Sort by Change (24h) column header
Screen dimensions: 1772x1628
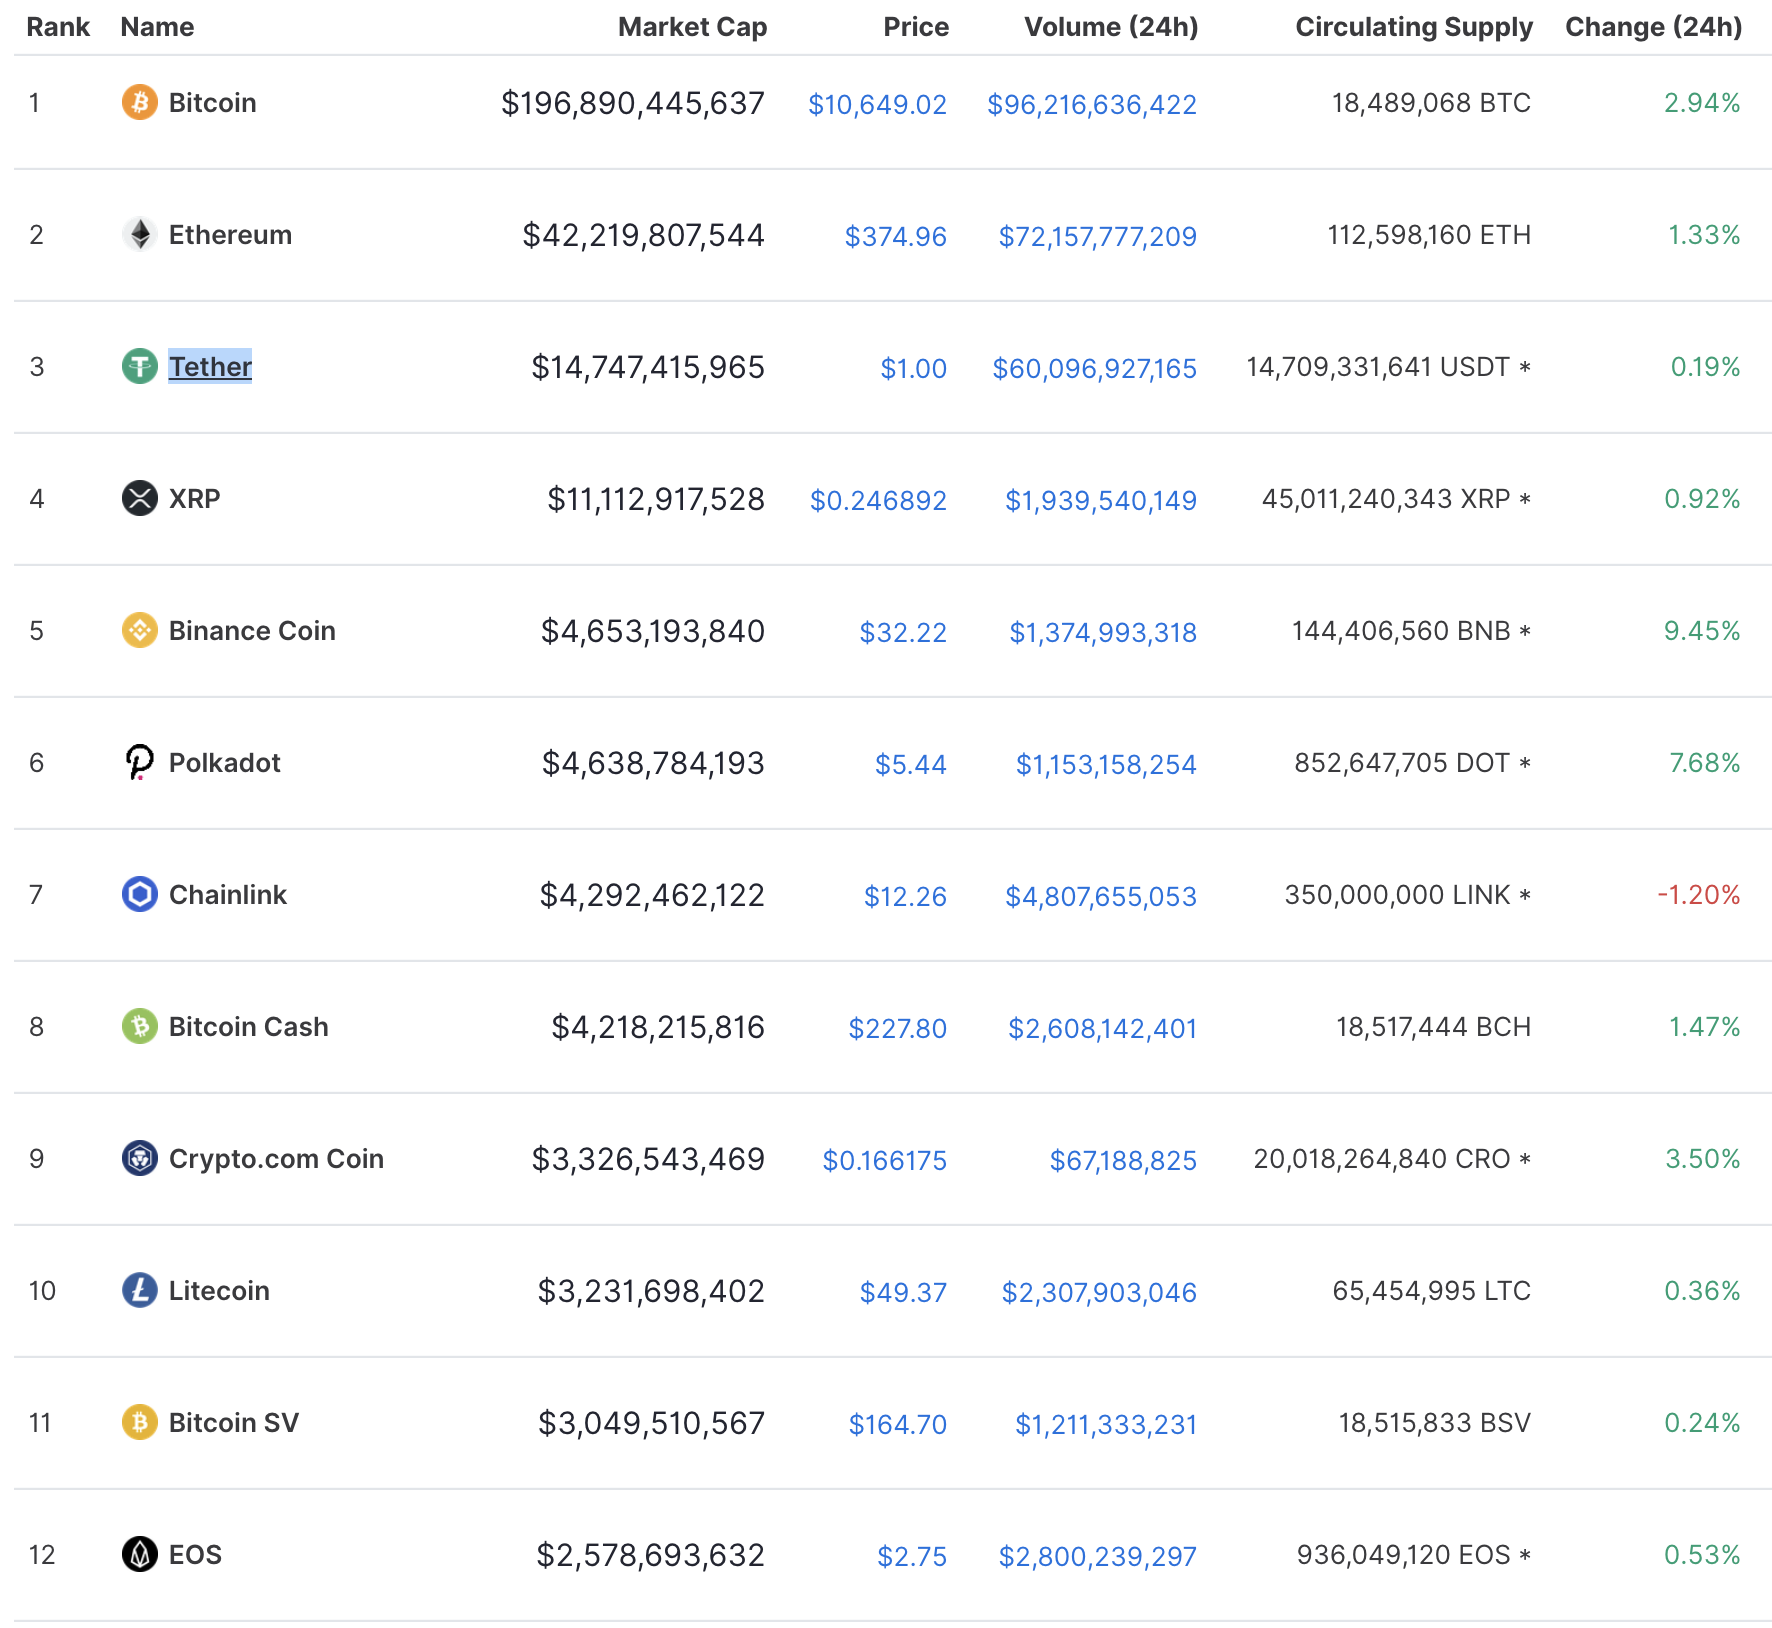[x=1653, y=27]
